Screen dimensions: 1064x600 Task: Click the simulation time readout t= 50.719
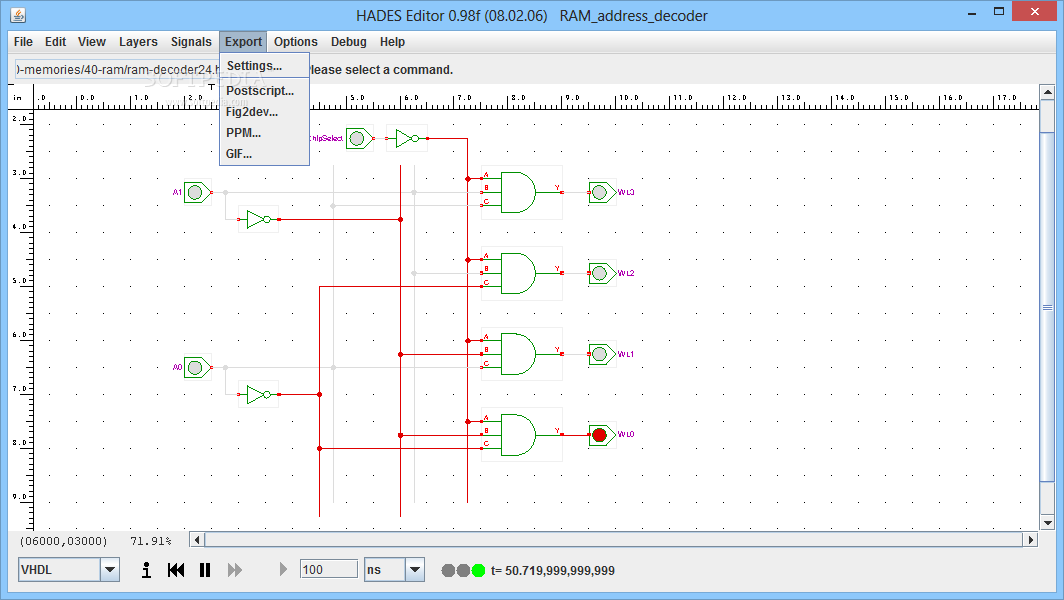pyautogui.click(x=552, y=571)
